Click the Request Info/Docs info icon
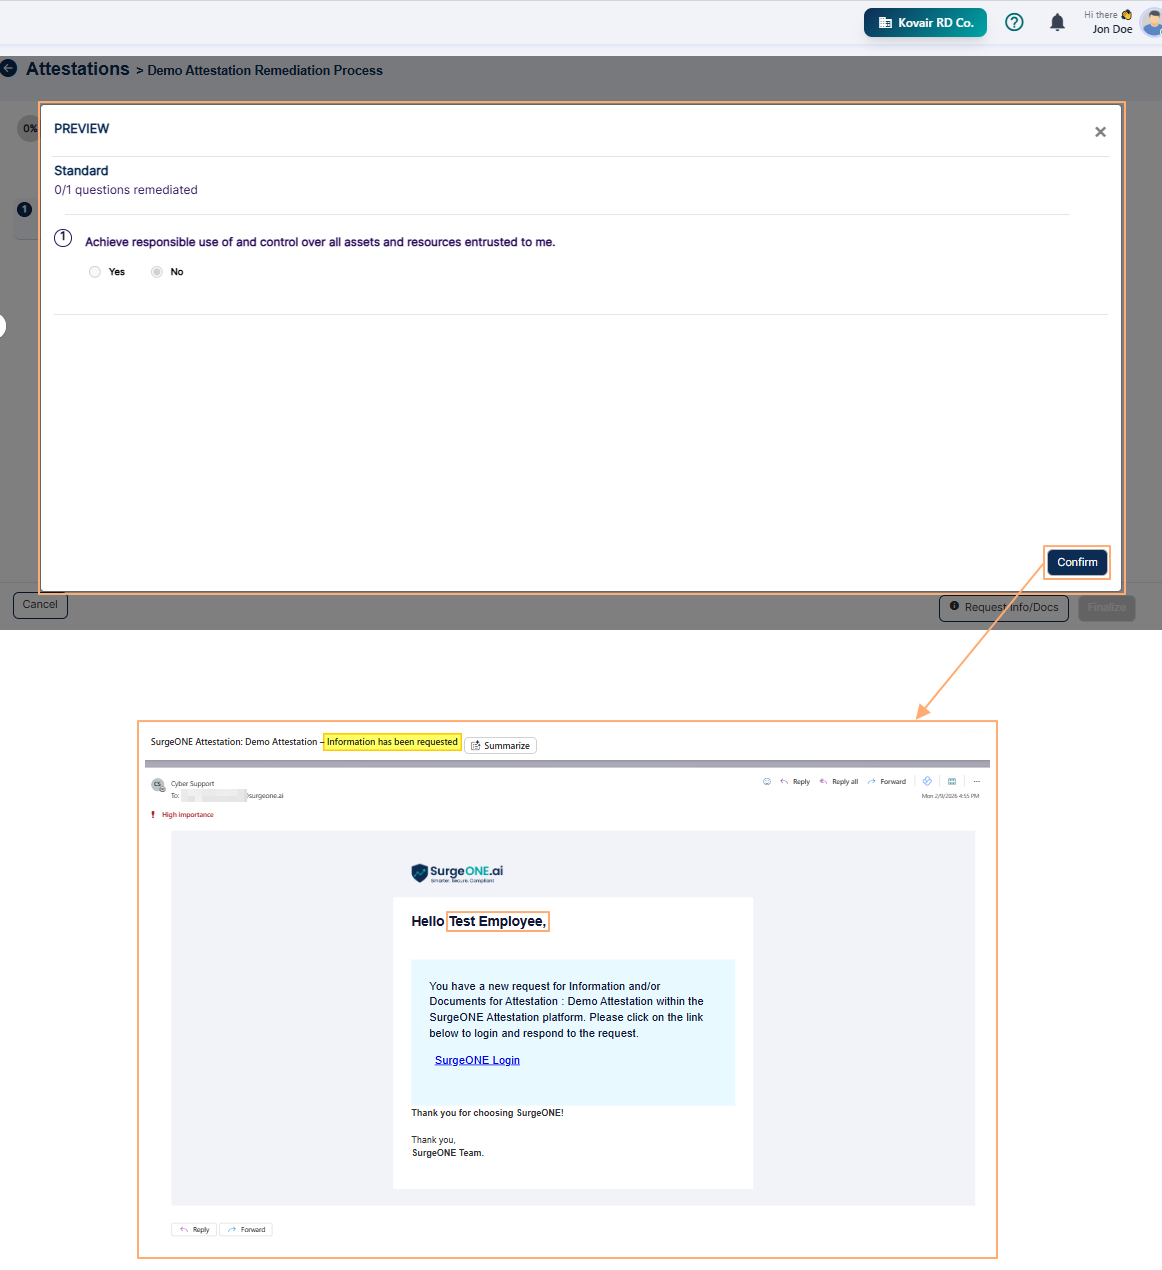The image size is (1162, 1270). point(955,608)
